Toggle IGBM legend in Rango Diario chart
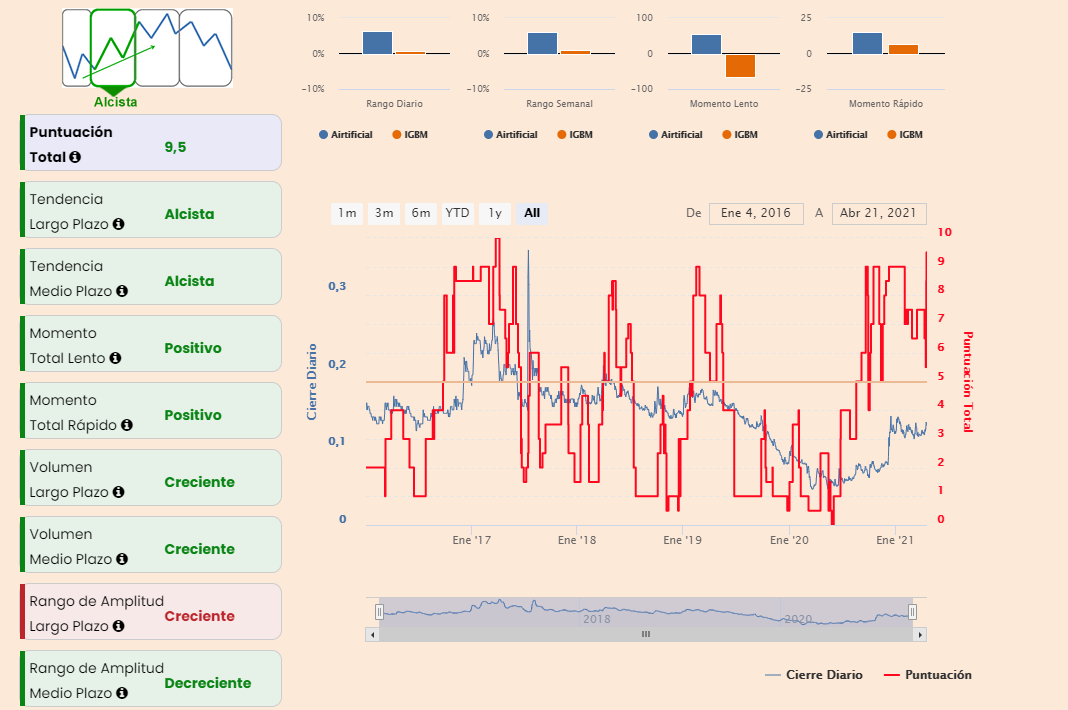The width and height of the screenshot is (1068, 710). pos(410,134)
